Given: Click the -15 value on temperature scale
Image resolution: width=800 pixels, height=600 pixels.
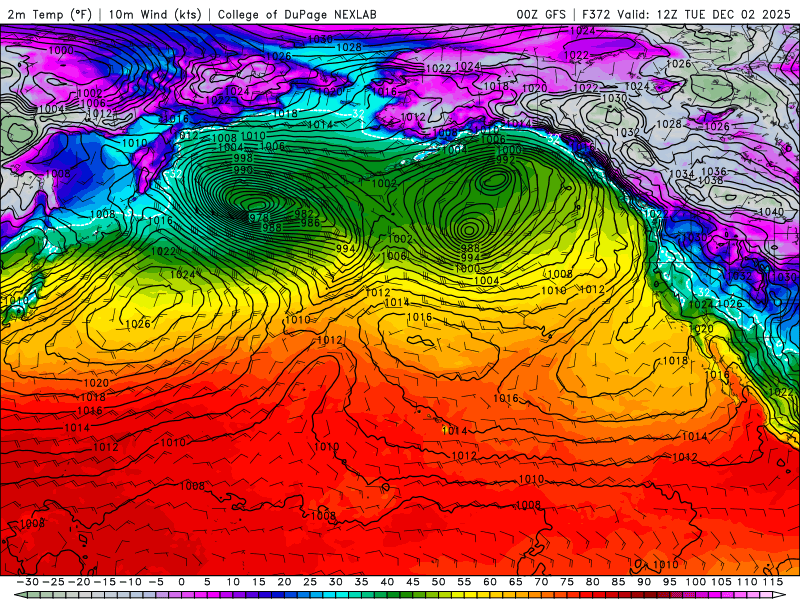Looking at the screenshot, I should (105, 582).
